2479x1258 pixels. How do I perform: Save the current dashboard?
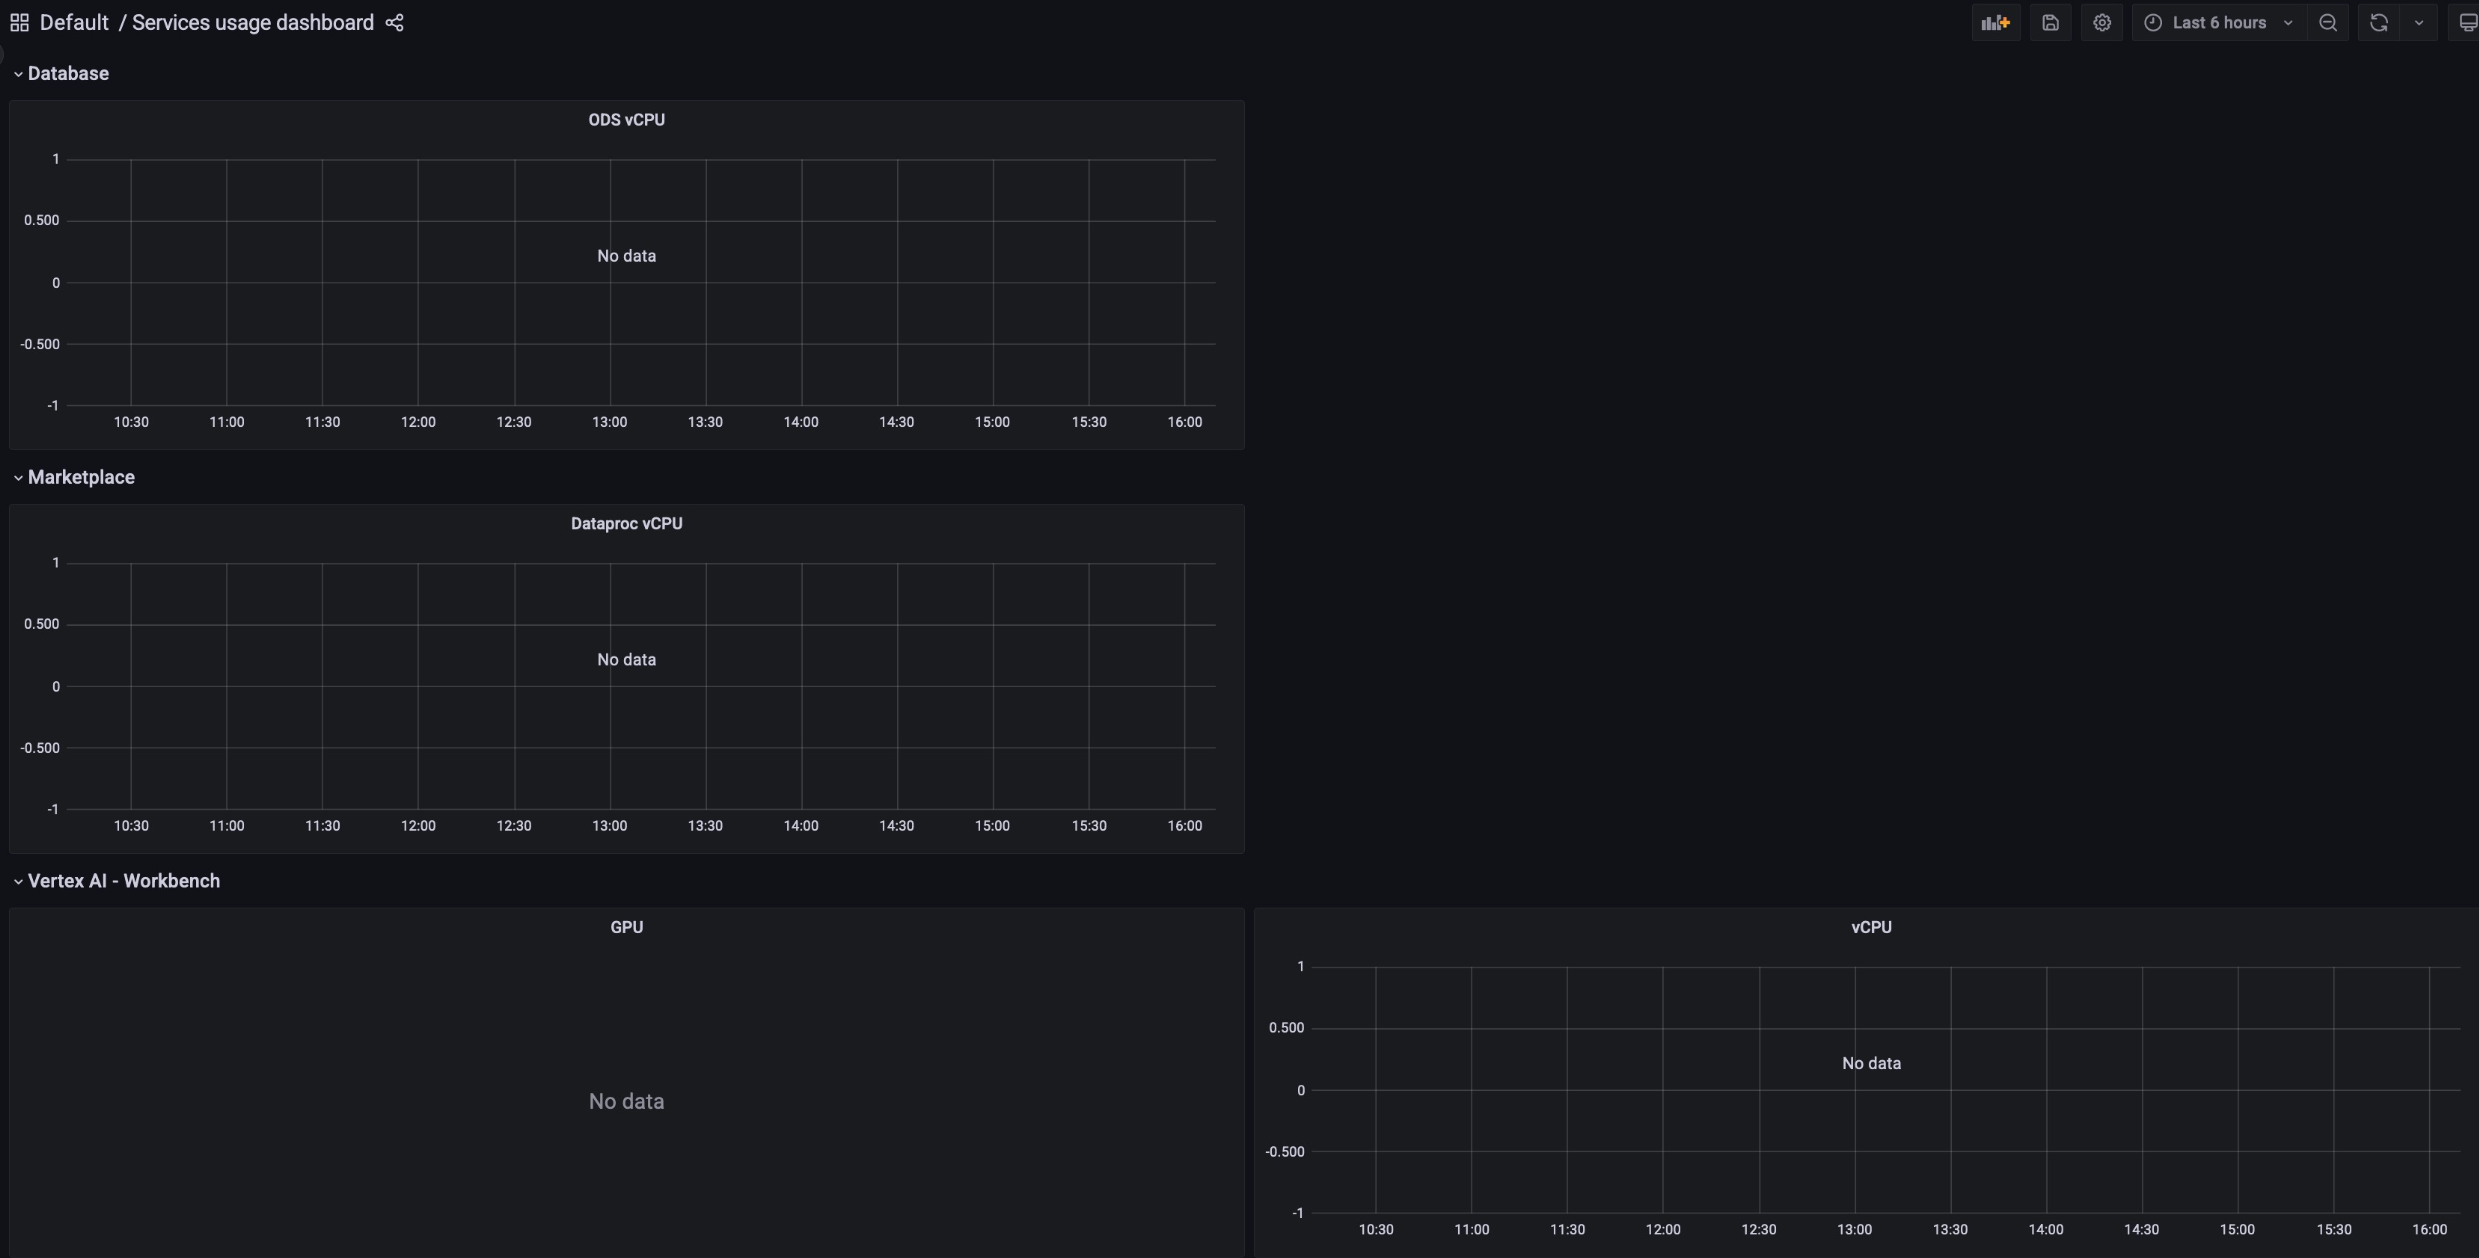[2051, 22]
